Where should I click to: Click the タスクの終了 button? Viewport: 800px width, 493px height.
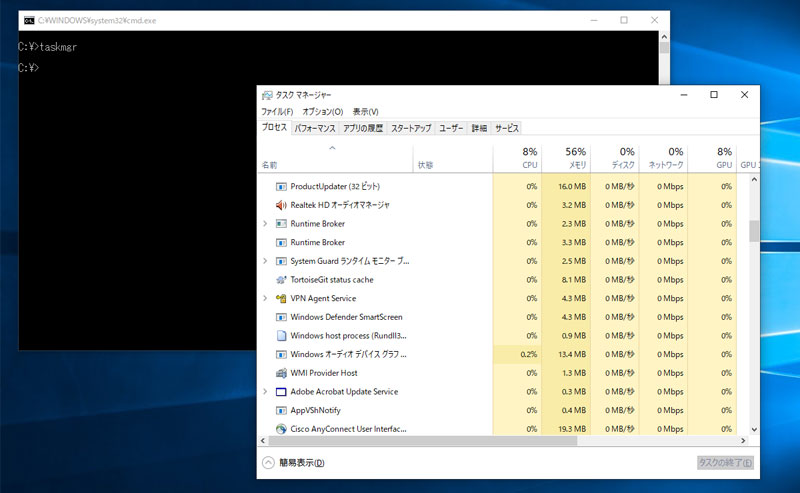click(x=725, y=463)
